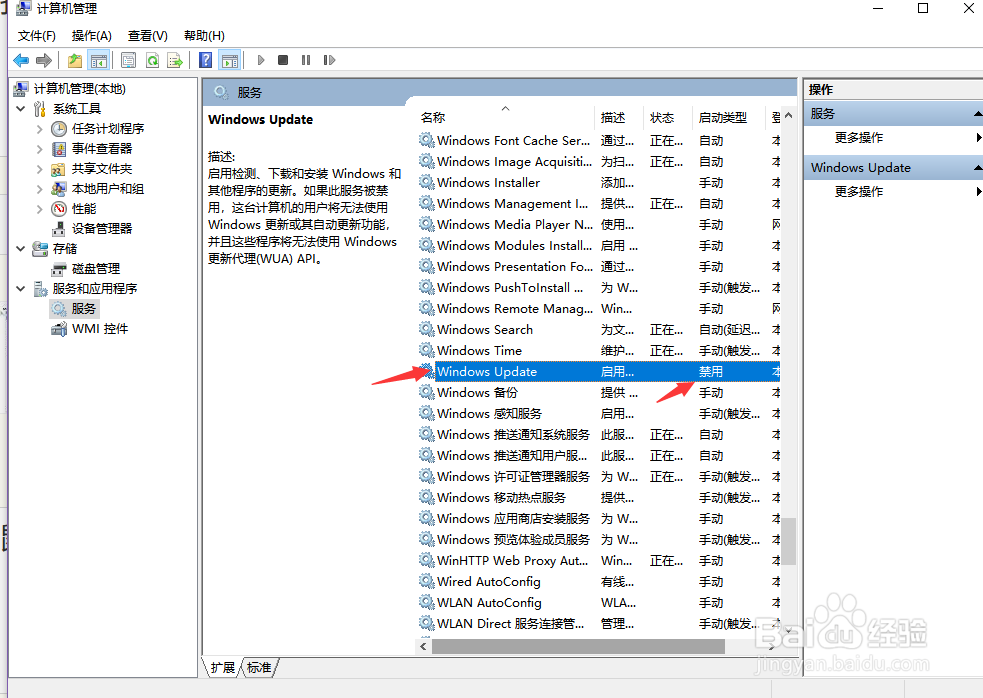
Task: Expand the 性能 node chevron
Action: tap(39, 209)
